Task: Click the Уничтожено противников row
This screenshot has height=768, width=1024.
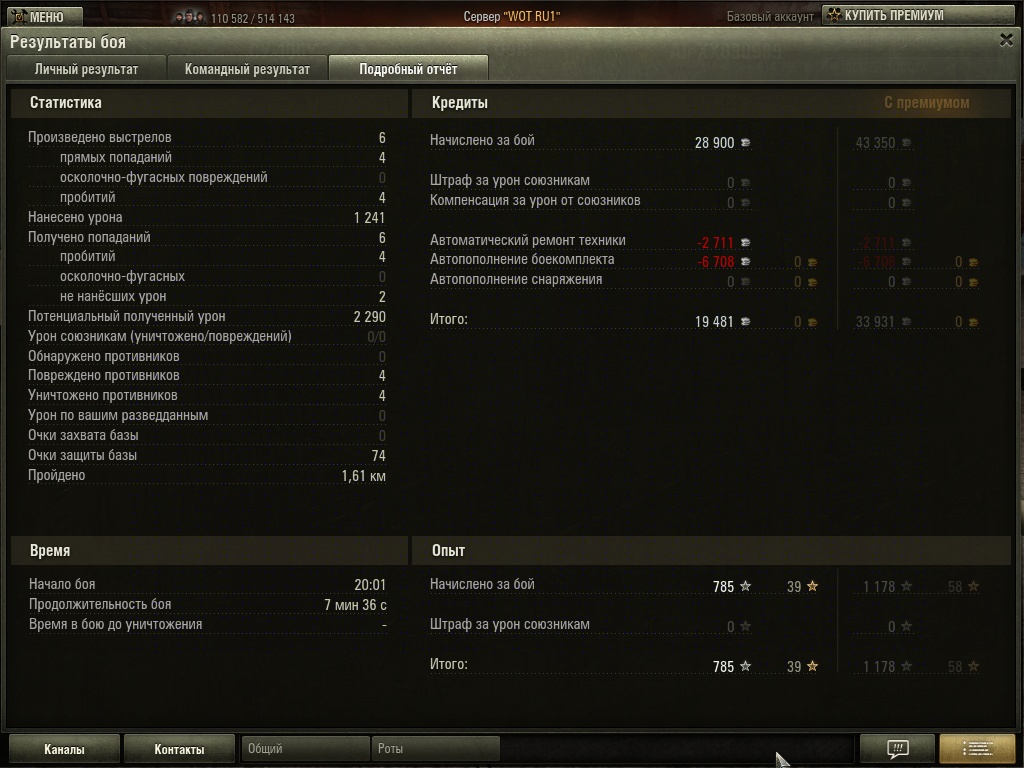Action: point(206,396)
